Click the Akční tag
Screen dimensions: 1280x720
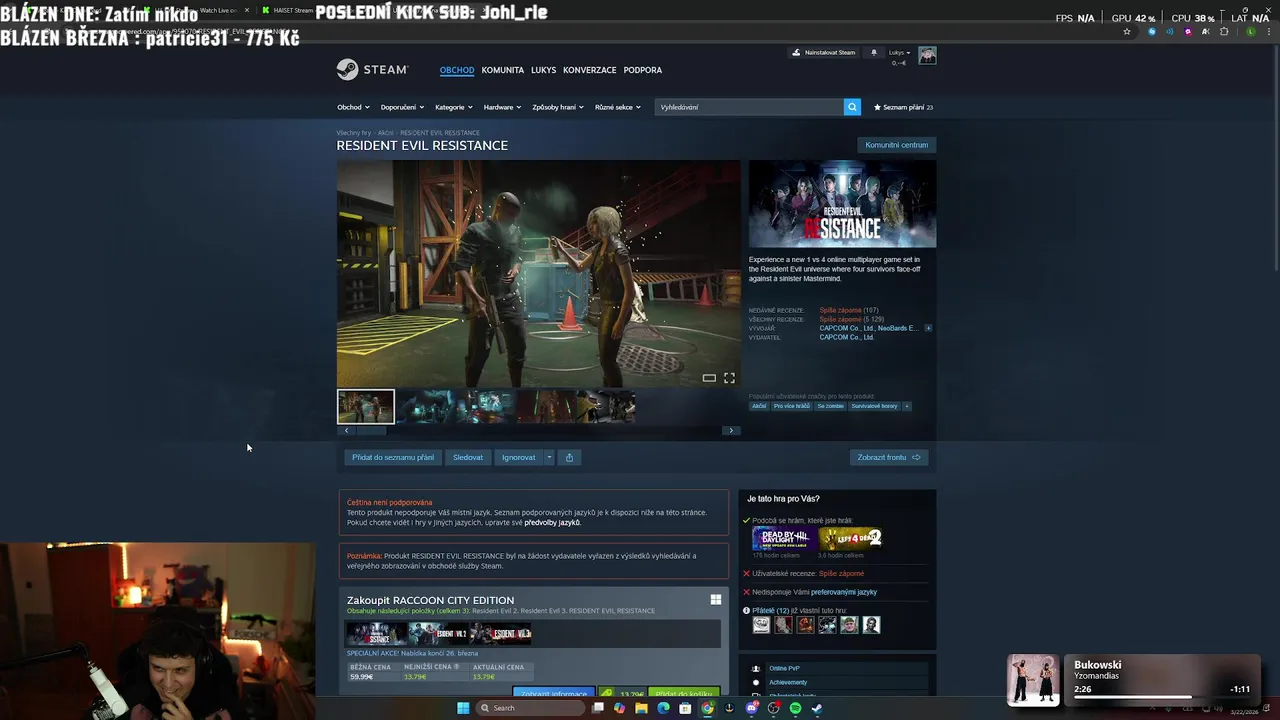click(759, 406)
